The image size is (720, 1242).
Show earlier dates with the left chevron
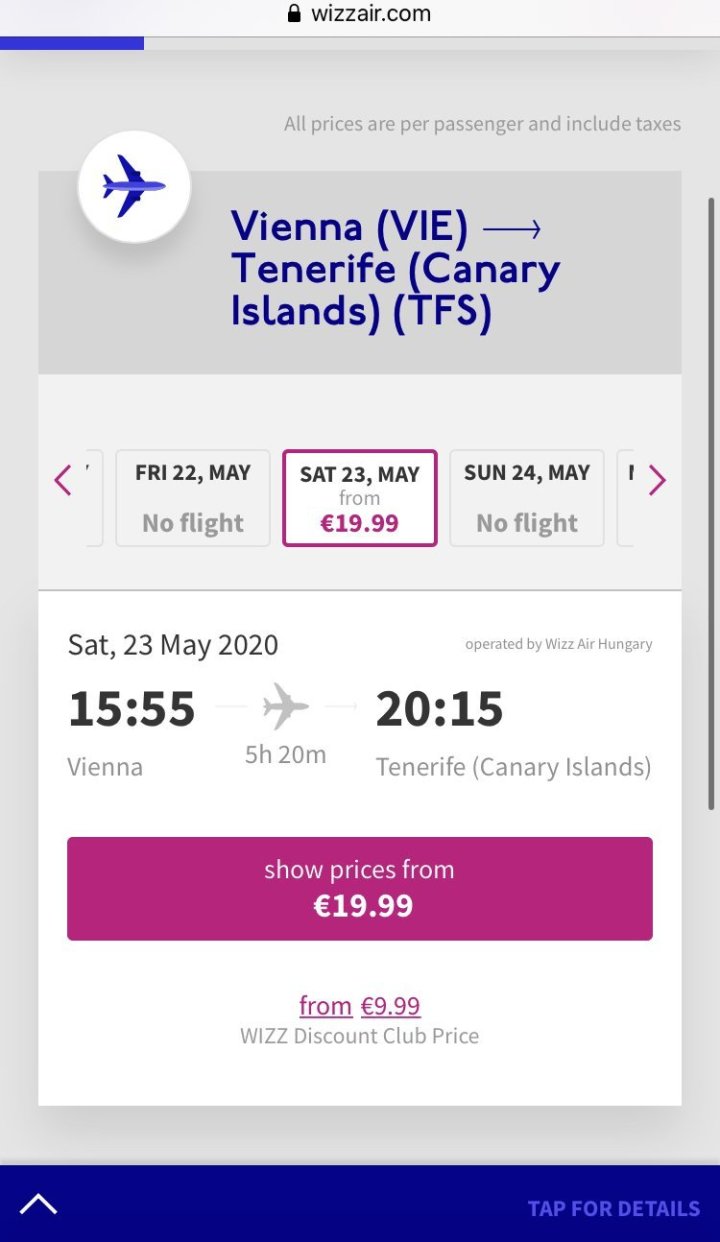tap(63, 481)
